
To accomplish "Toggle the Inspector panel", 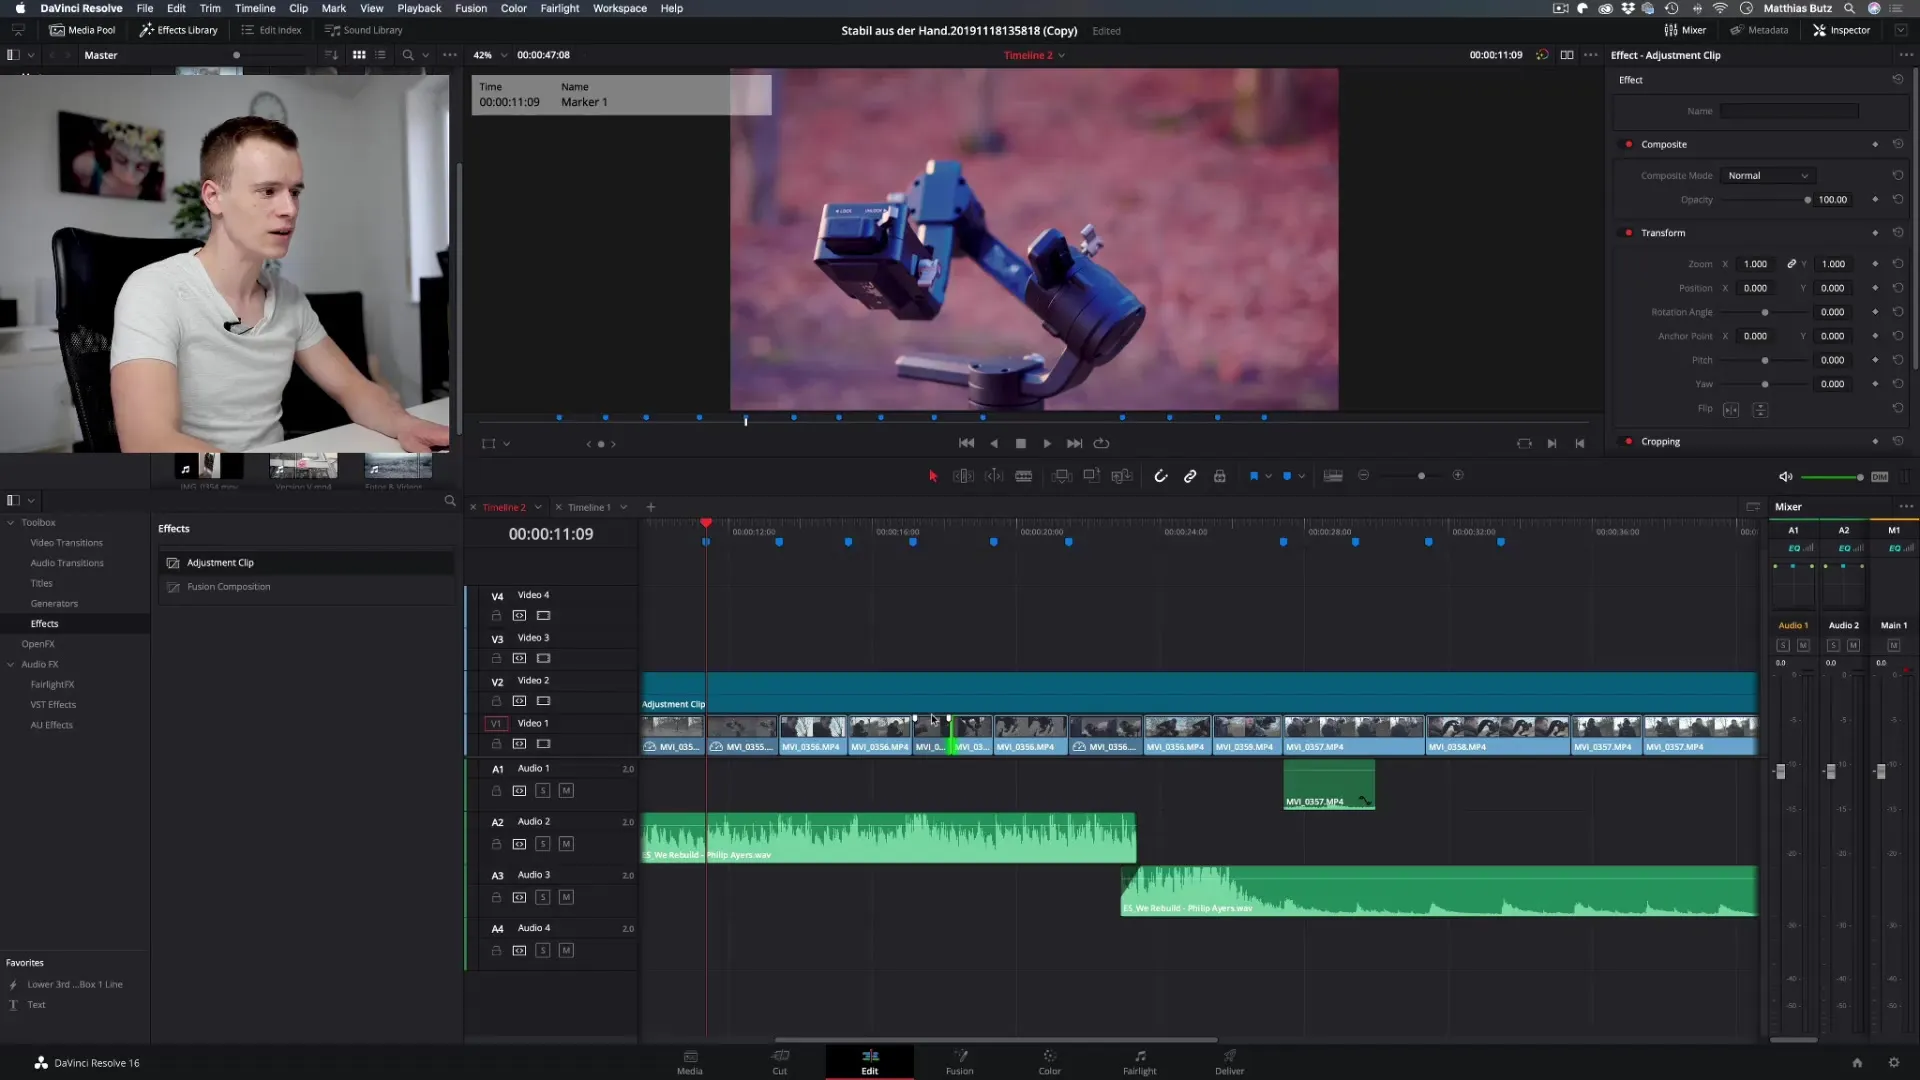I will 1841,30.
